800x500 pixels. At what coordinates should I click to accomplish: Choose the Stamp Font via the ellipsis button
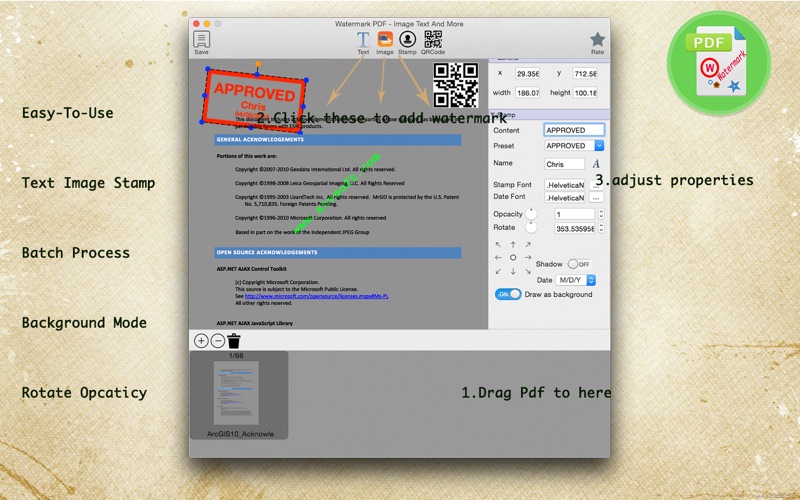(595, 185)
